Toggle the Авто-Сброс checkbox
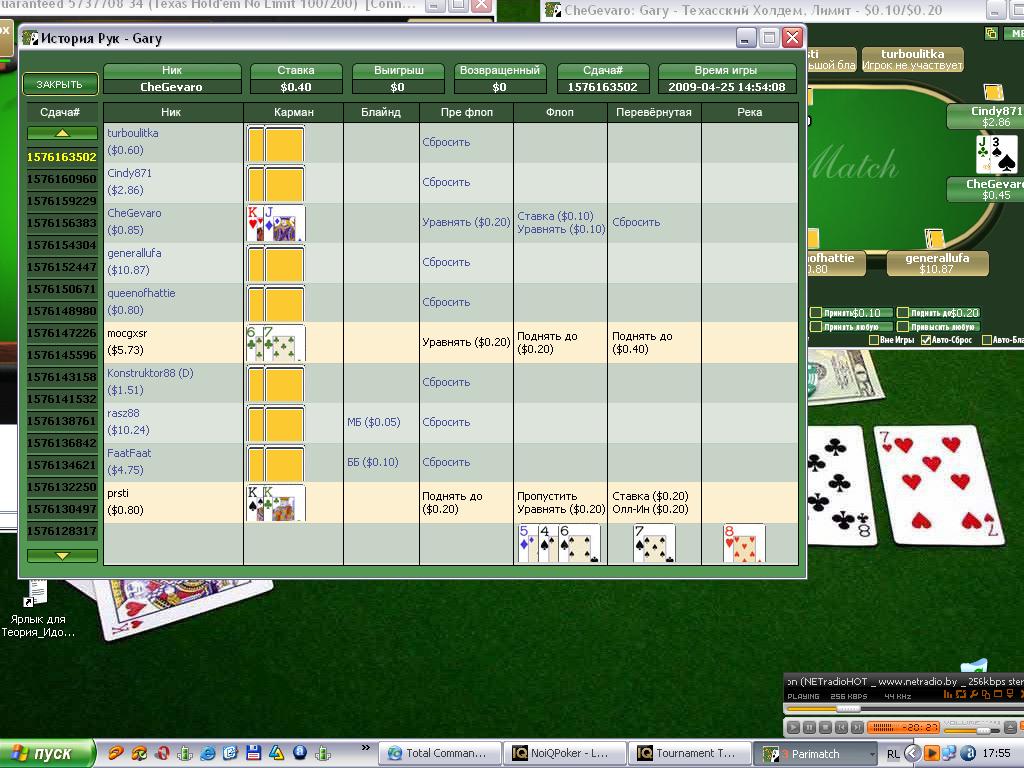Screen dimensions: 1024x768 [926, 340]
